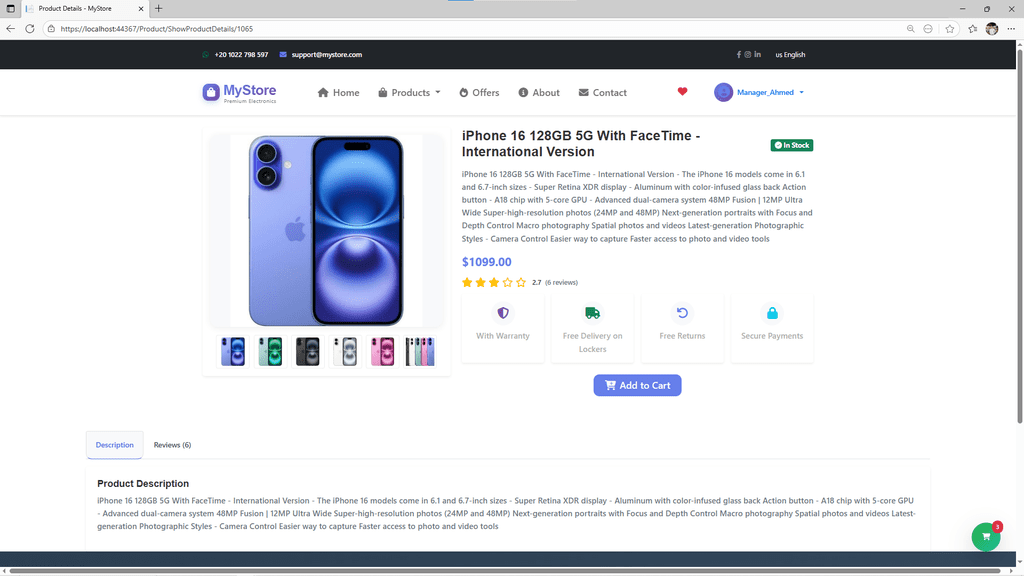
Task: Open the English language selector
Action: 790,55
